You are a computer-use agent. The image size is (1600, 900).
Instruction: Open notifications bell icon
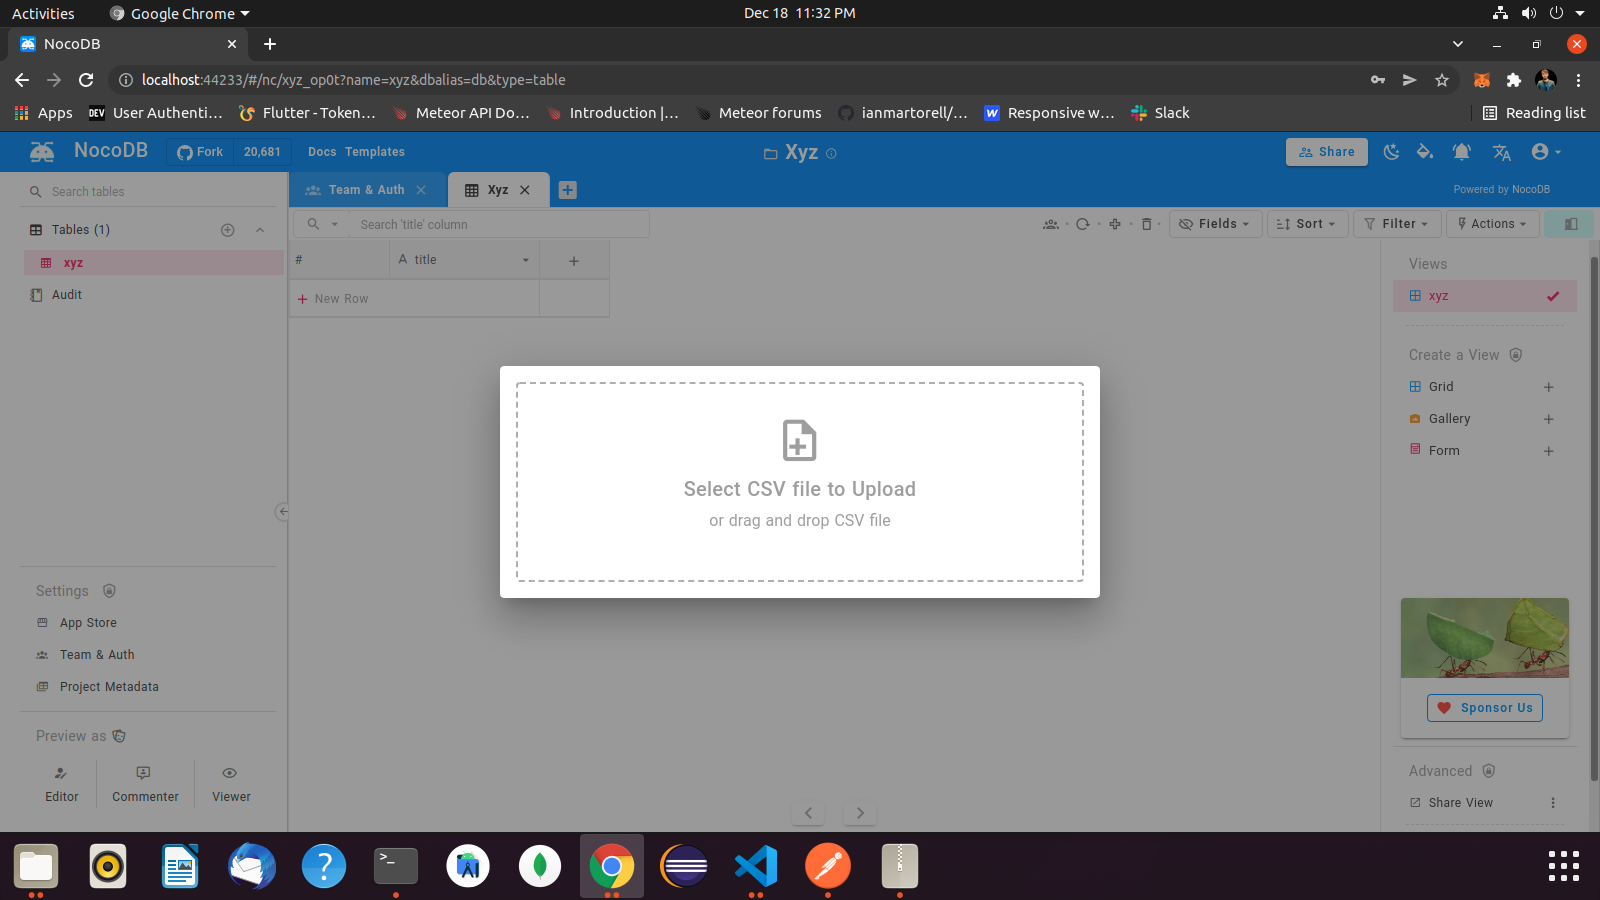[x=1461, y=152]
